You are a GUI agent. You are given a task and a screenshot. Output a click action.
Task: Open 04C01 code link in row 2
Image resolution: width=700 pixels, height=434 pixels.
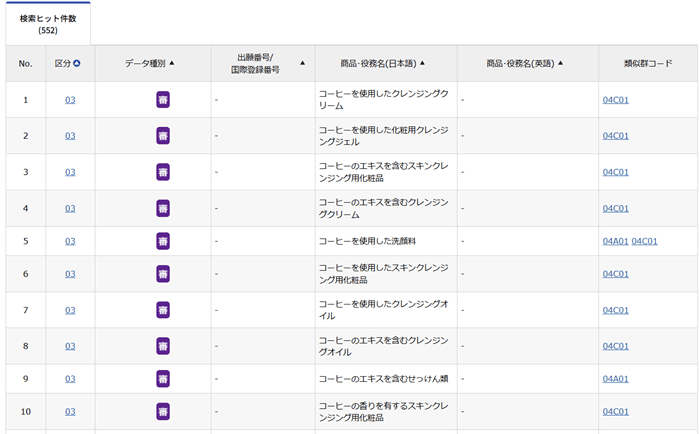(616, 136)
